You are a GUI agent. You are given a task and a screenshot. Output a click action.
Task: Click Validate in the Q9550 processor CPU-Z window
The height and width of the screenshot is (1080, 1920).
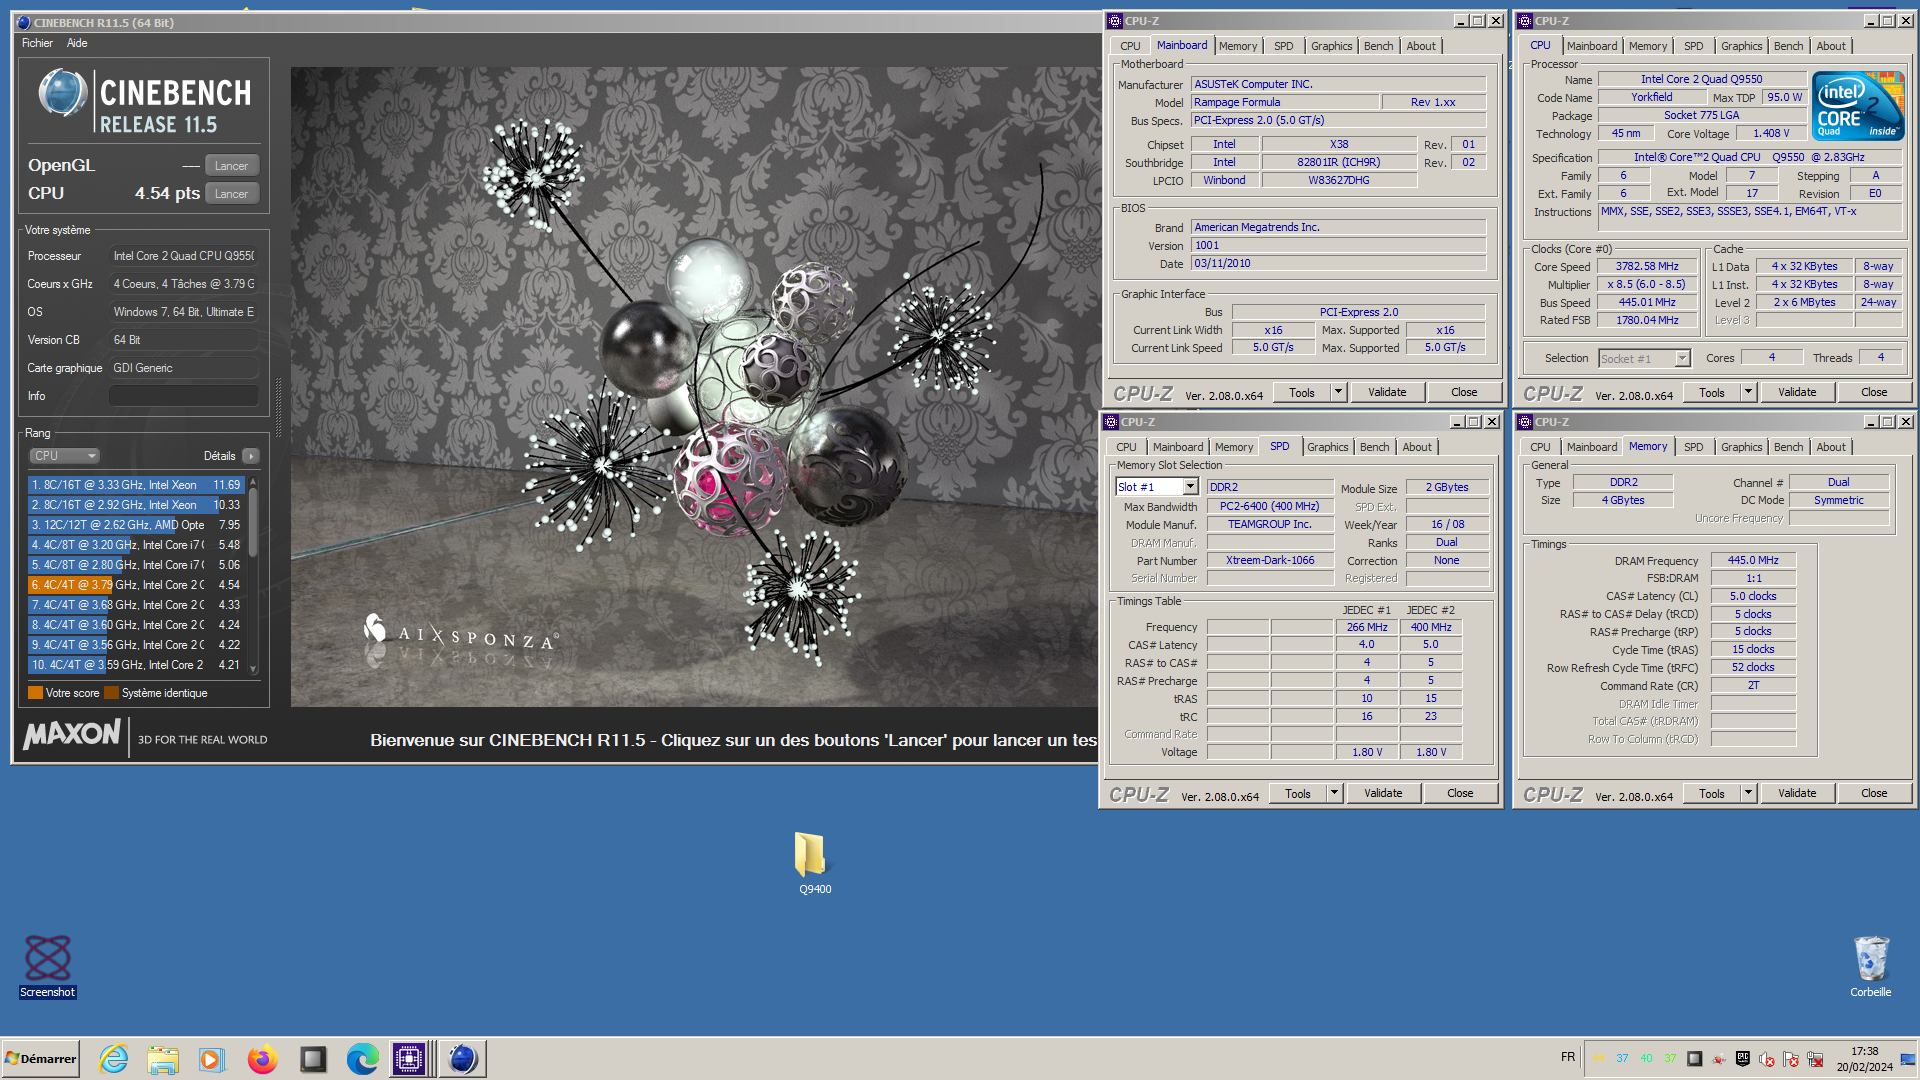[1797, 392]
